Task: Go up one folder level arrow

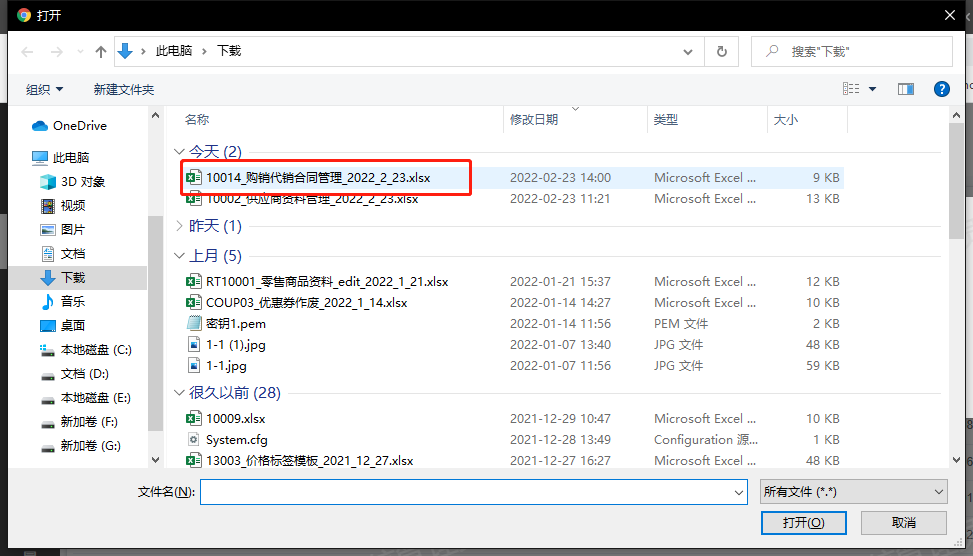Action: click(x=101, y=52)
